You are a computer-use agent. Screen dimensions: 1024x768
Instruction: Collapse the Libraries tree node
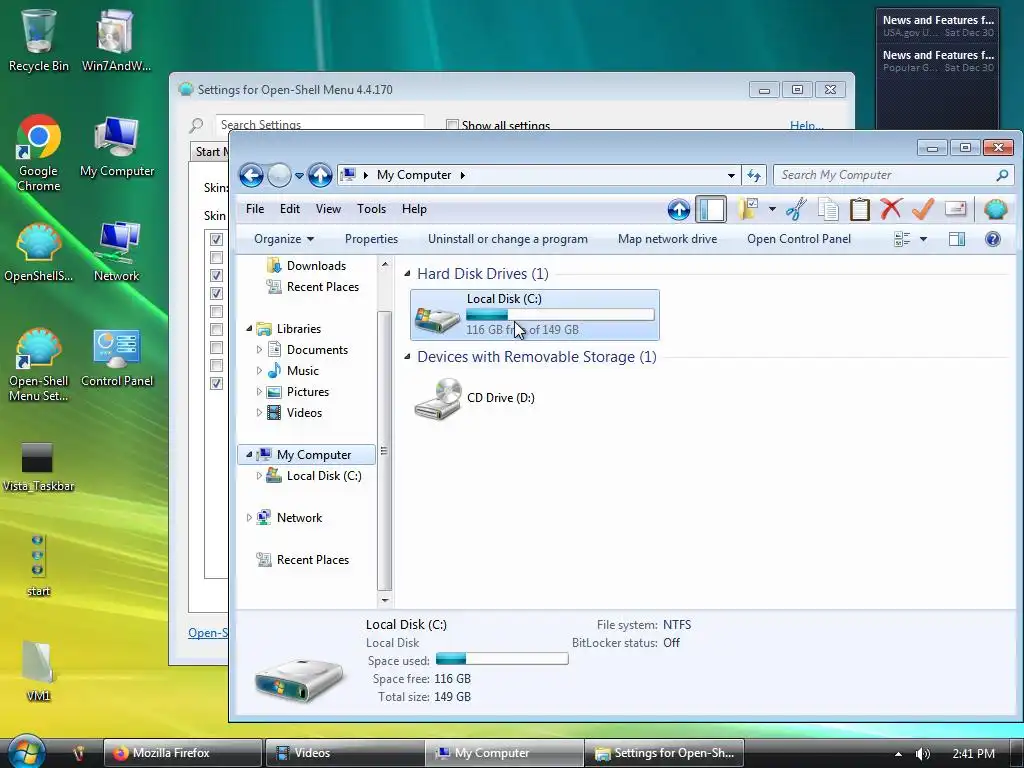click(249, 328)
